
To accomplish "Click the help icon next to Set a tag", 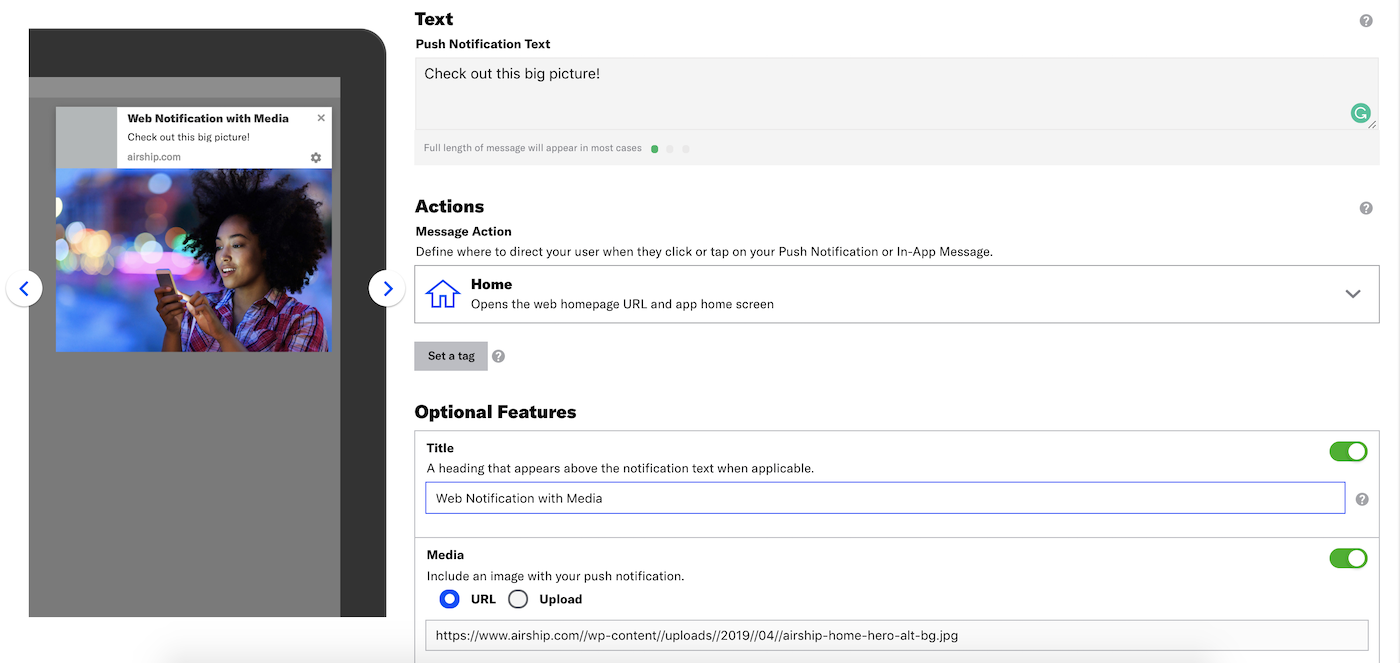I will pos(499,356).
